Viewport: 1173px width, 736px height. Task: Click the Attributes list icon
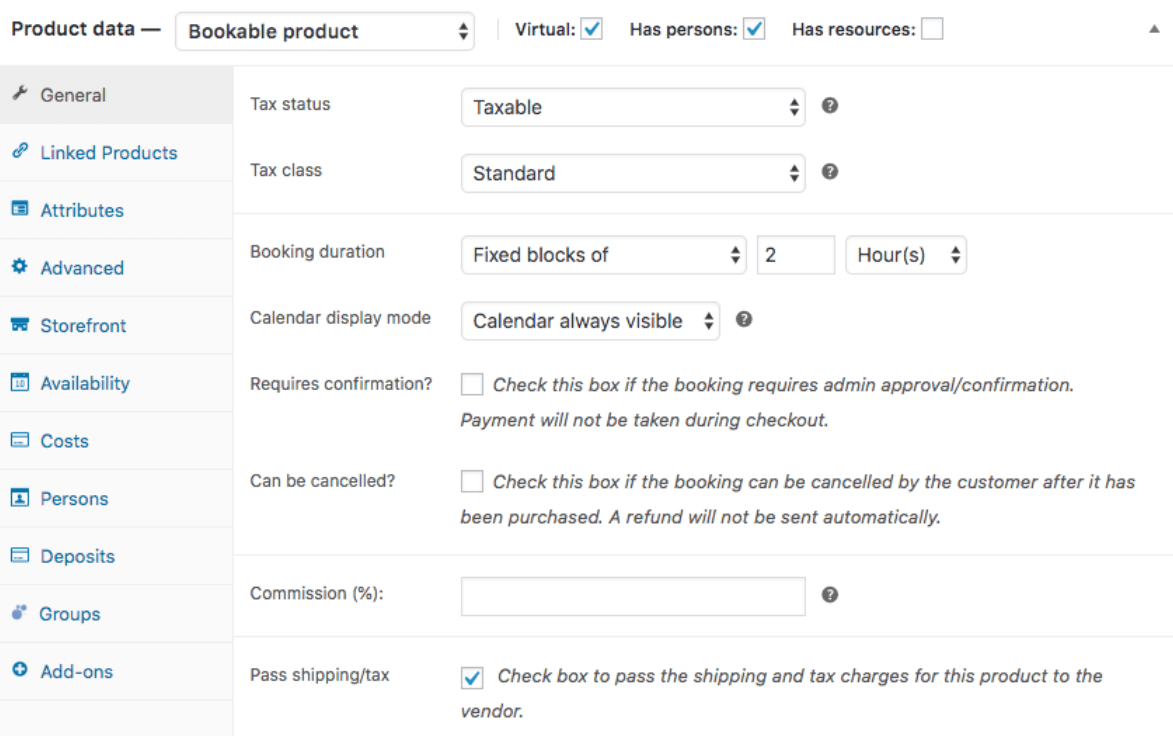[19, 209]
